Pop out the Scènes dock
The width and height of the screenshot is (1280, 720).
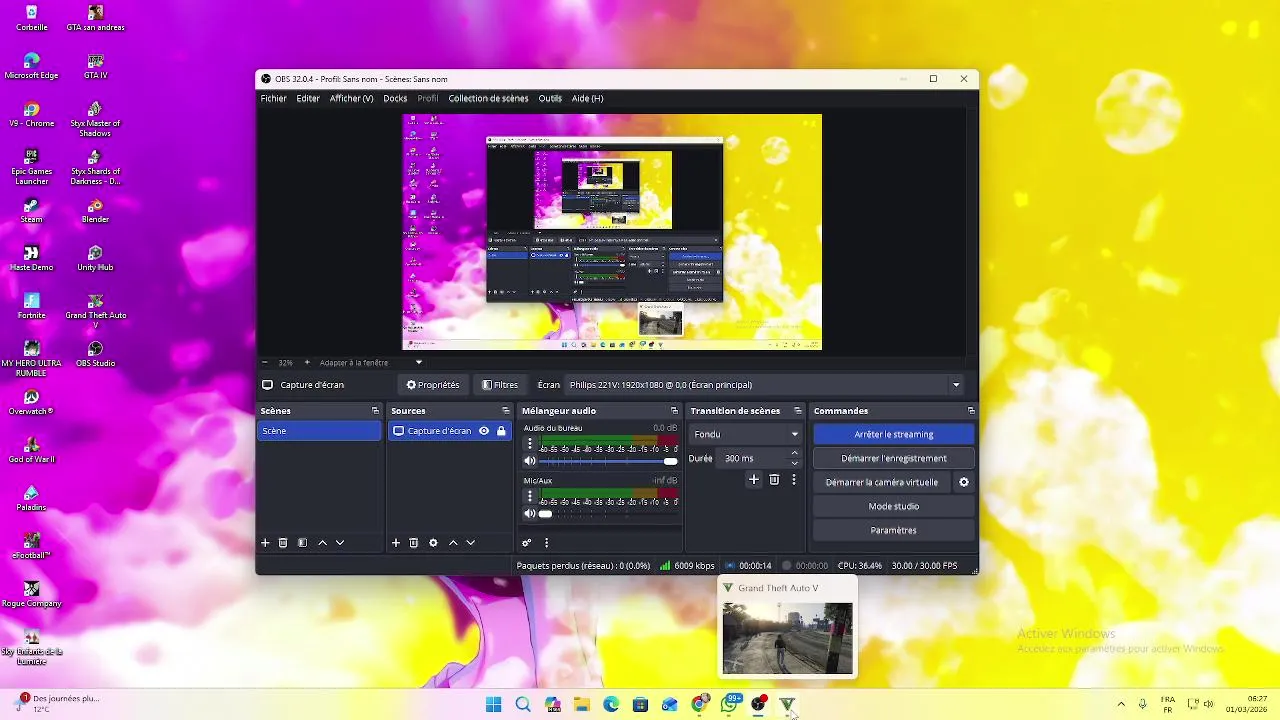tap(375, 411)
